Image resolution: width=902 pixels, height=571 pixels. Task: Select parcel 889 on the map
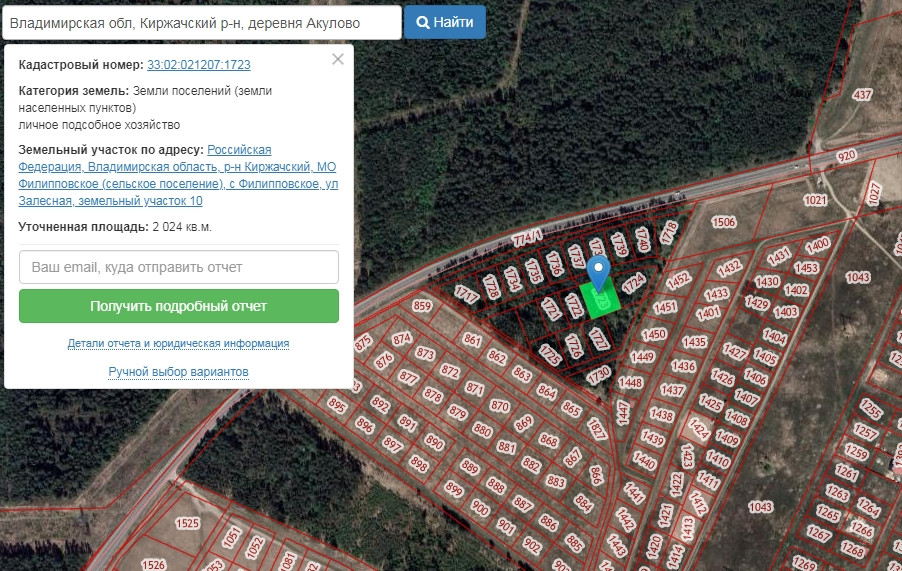470,467
